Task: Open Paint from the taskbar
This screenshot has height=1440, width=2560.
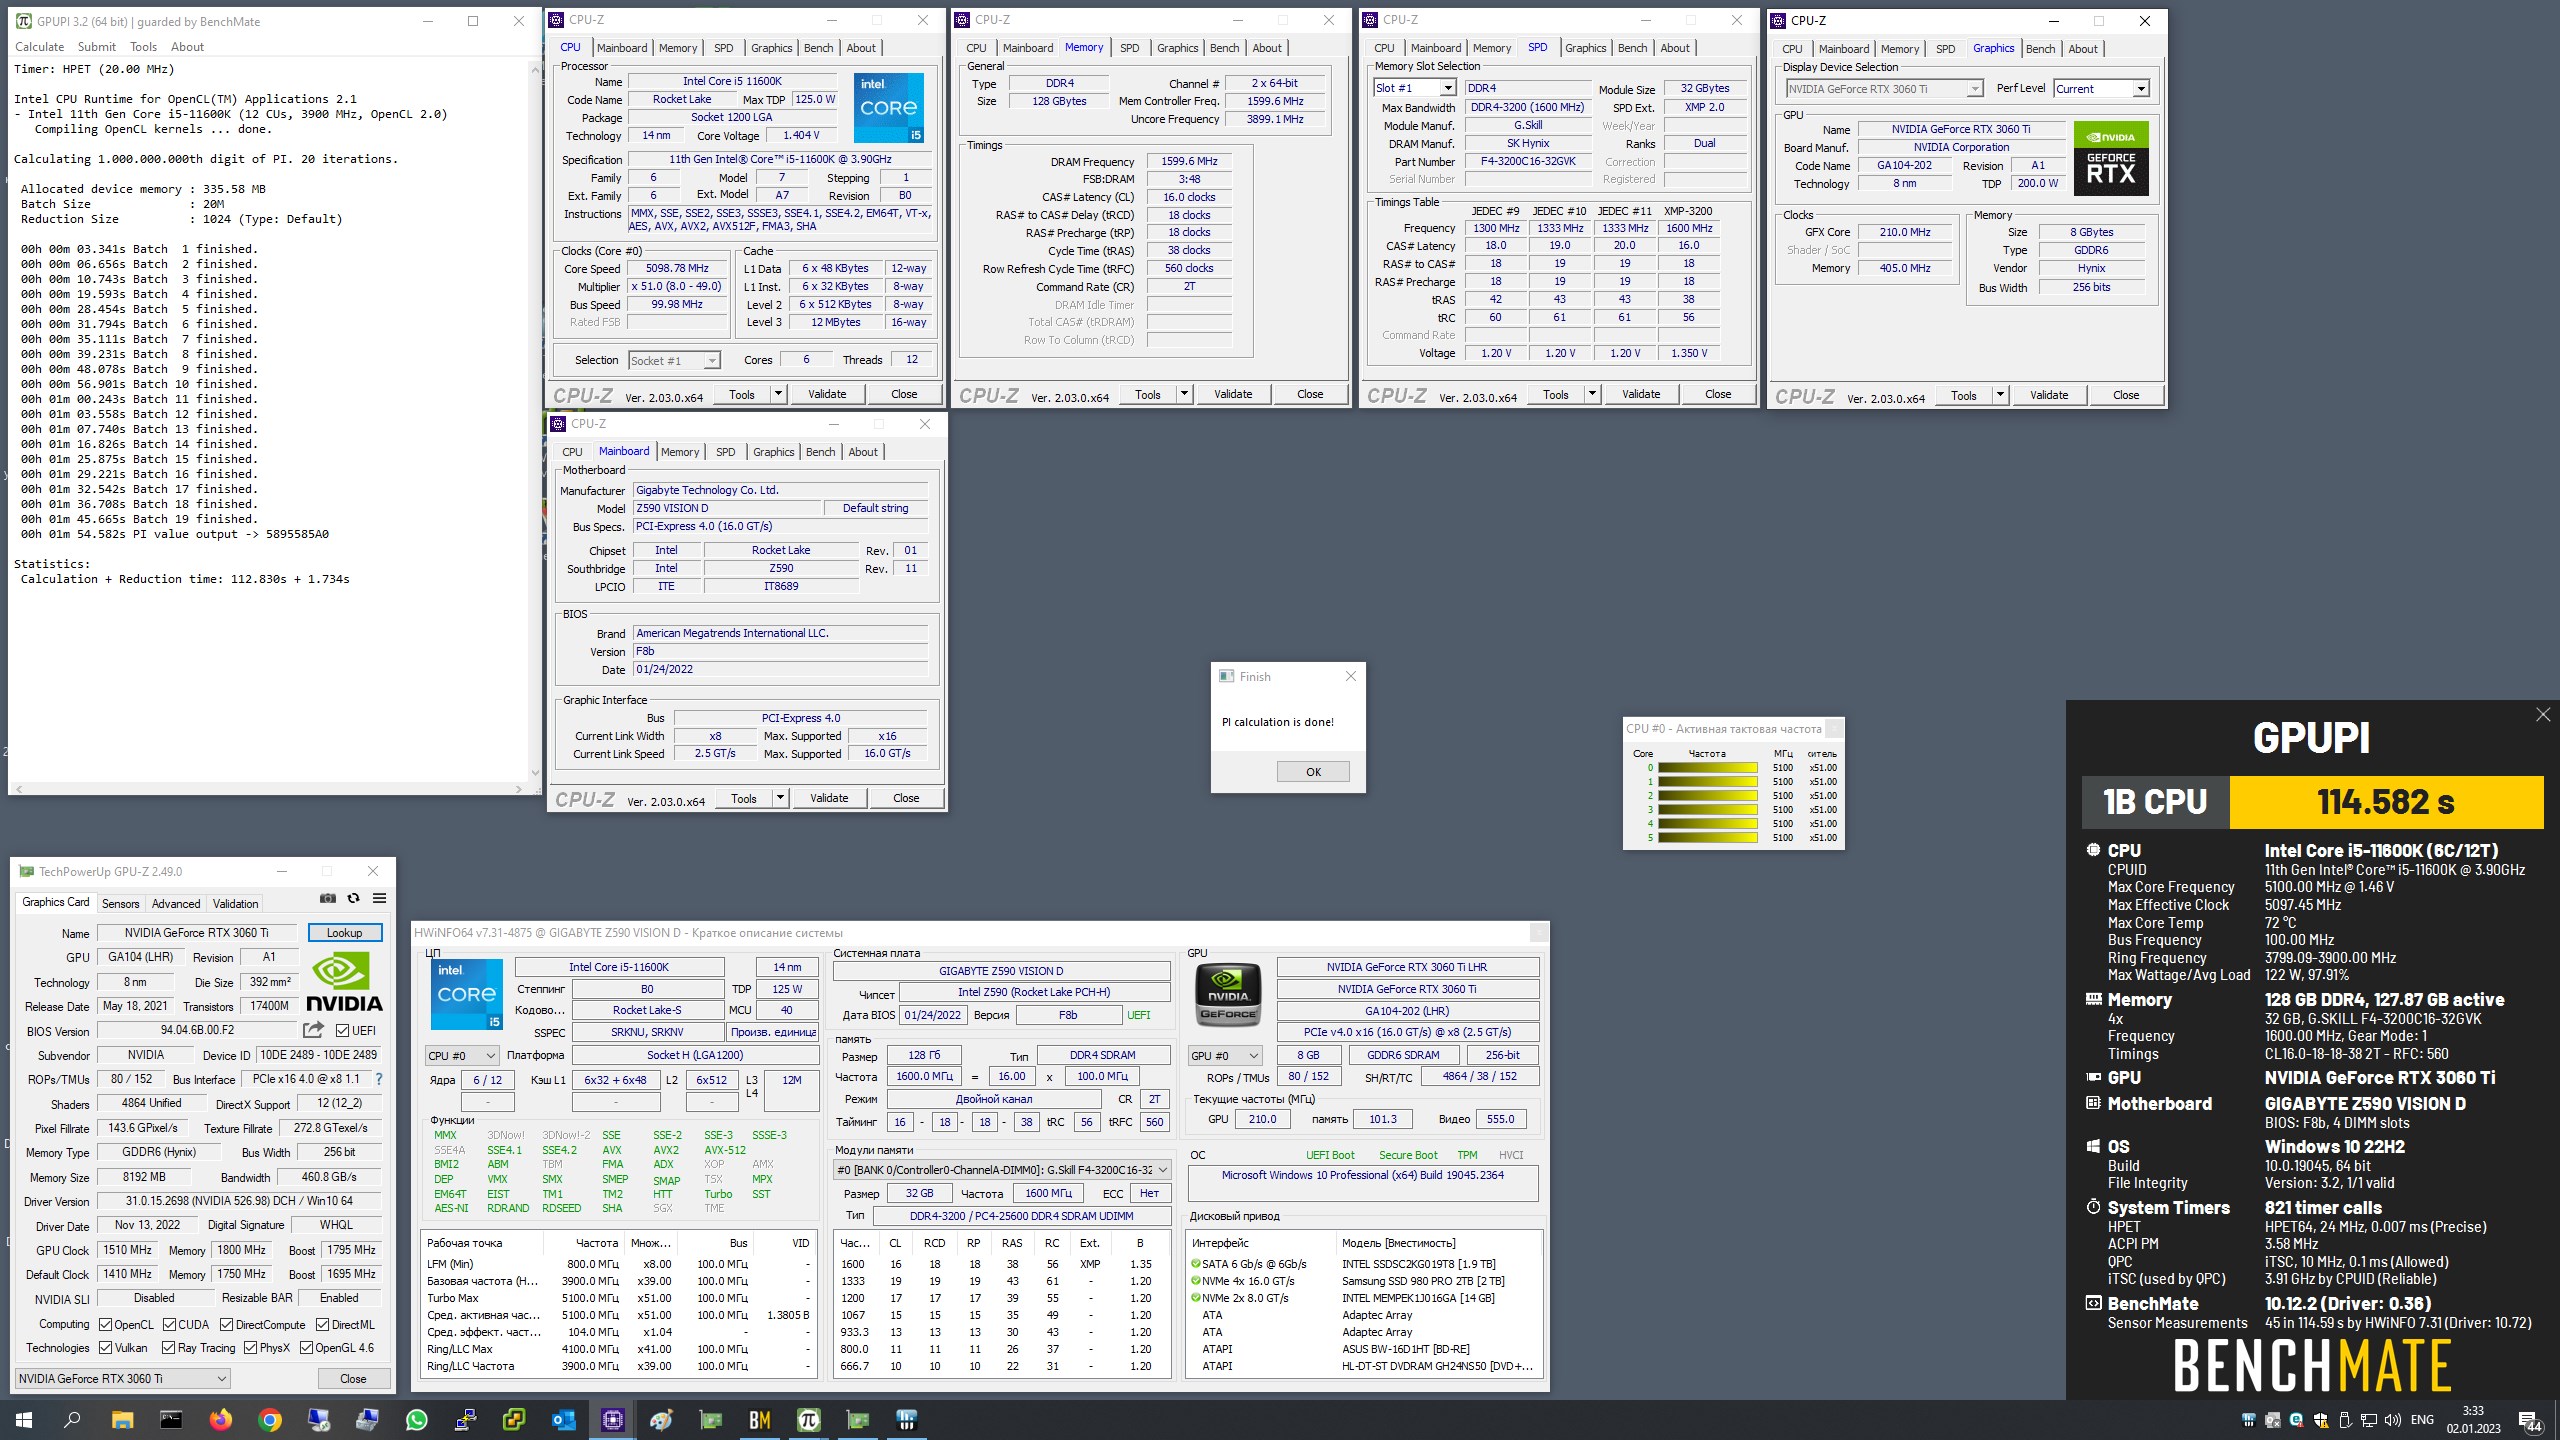Action: pyautogui.click(x=661, y=1420)
